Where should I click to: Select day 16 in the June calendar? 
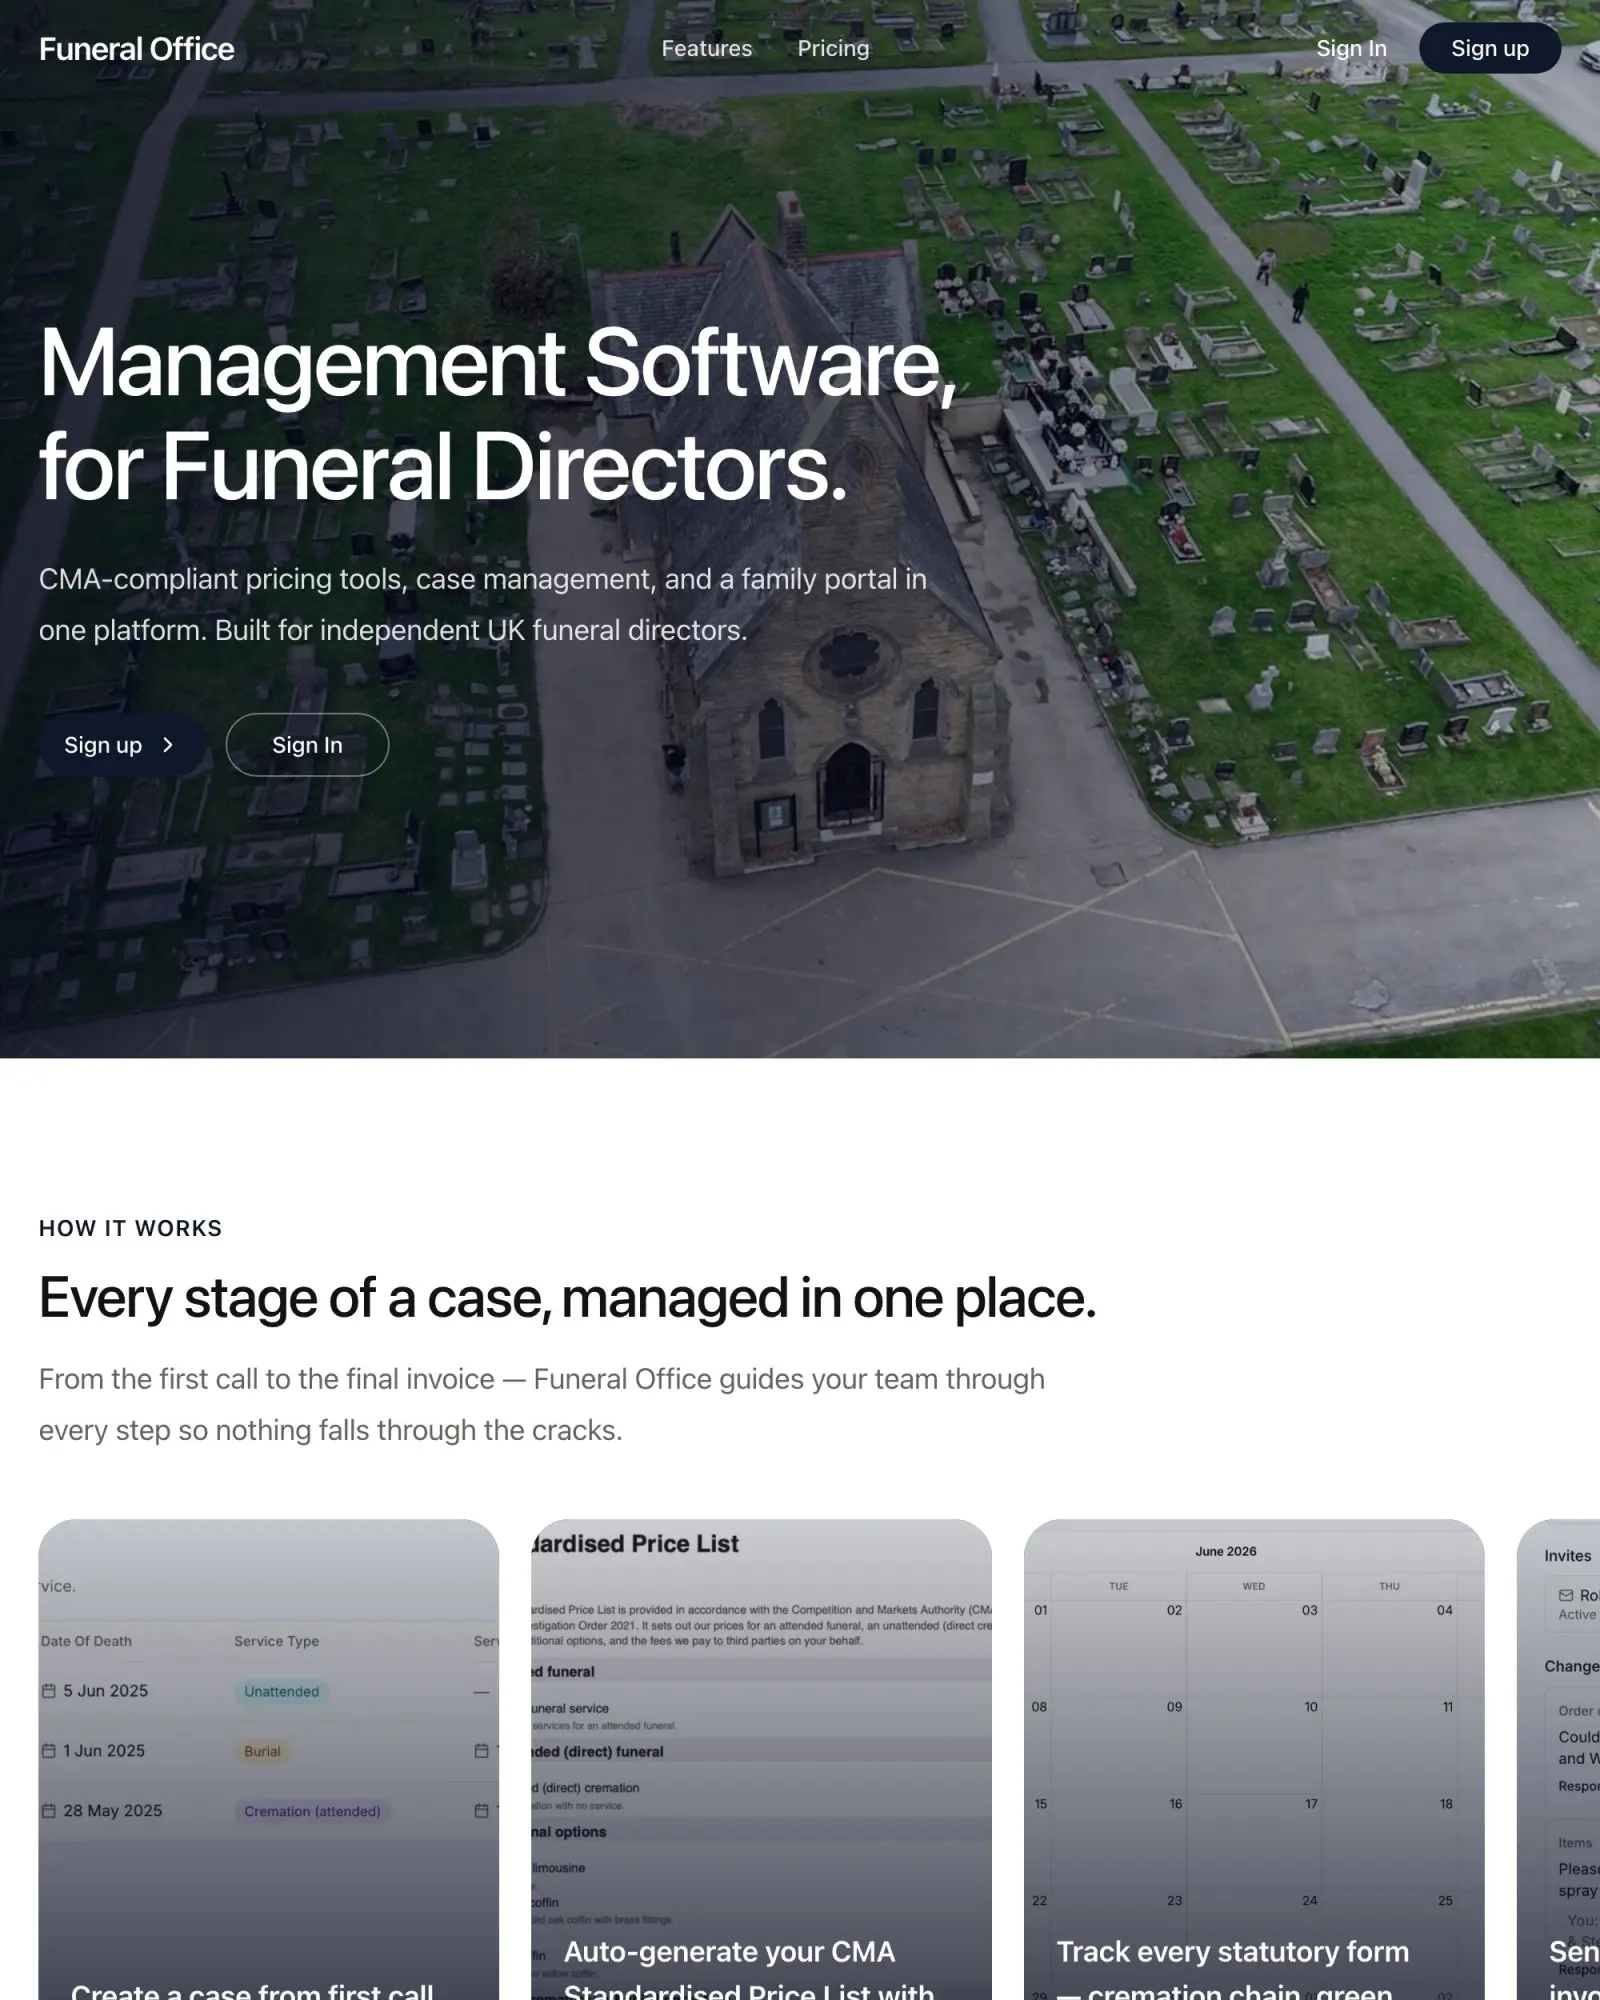click(x=1175, y=1804)
